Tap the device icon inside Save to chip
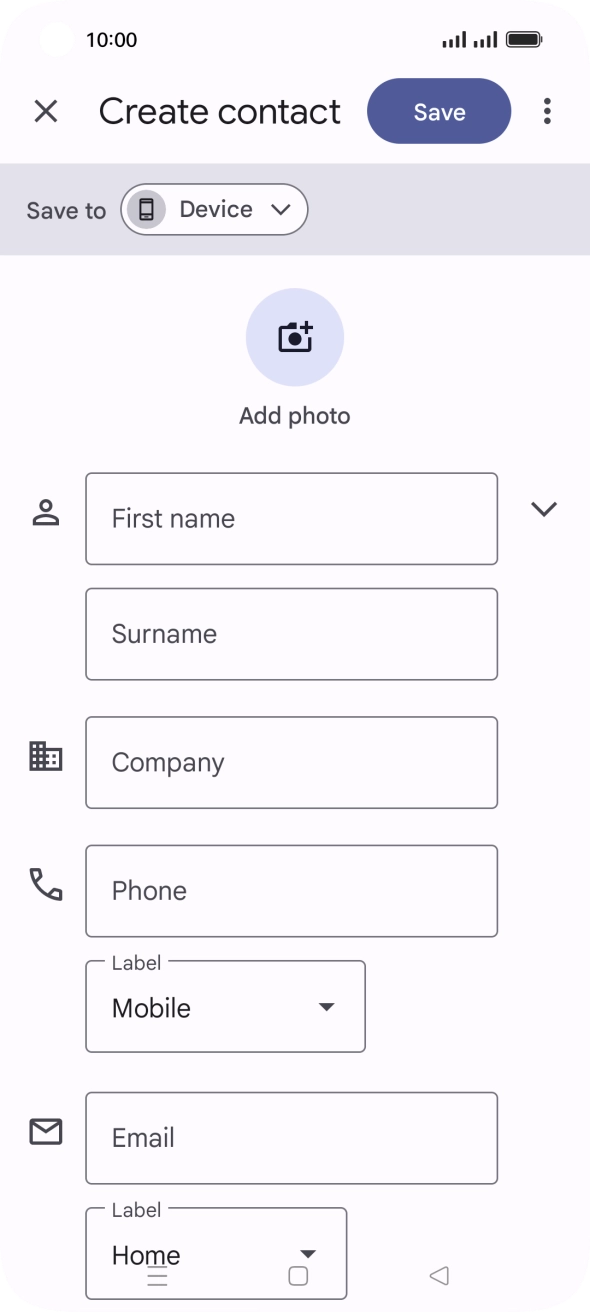590x1312 pixels. click(148, 209)
